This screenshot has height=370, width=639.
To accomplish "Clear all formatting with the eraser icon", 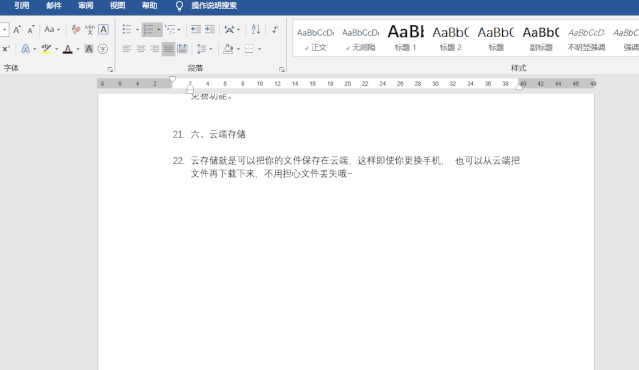I will pos(75,29).
